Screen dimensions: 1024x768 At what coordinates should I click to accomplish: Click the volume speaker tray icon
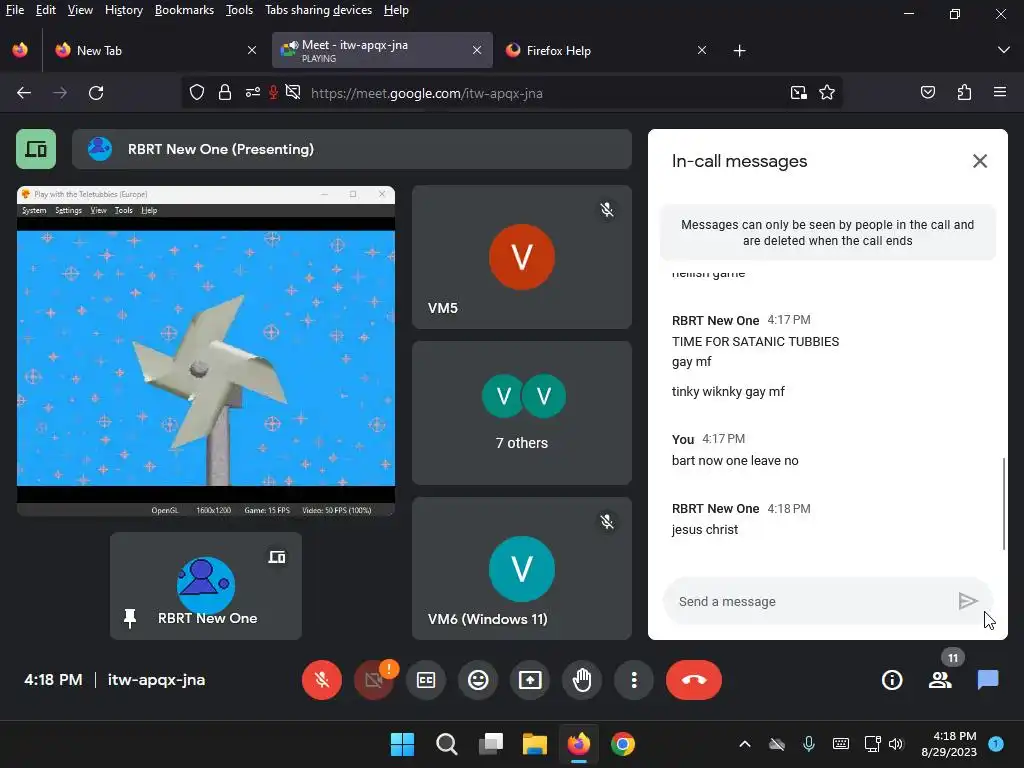(896, 744)
